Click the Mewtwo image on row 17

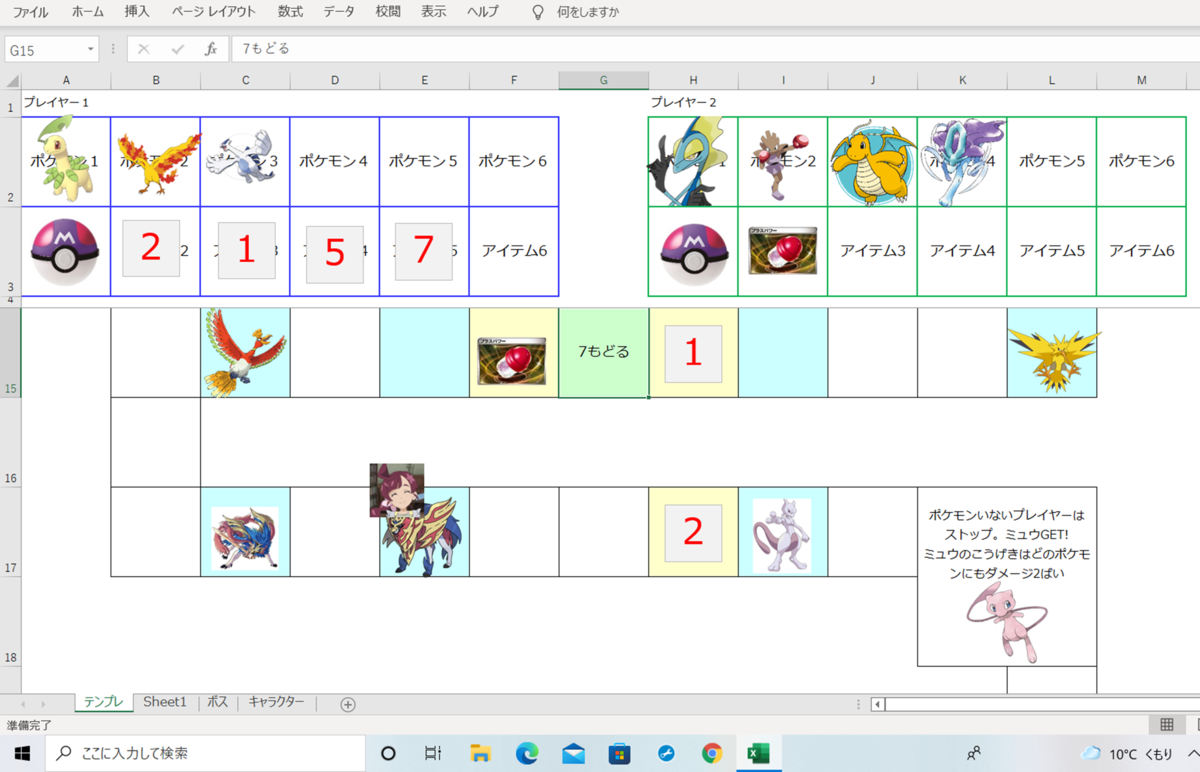point(781,536)
